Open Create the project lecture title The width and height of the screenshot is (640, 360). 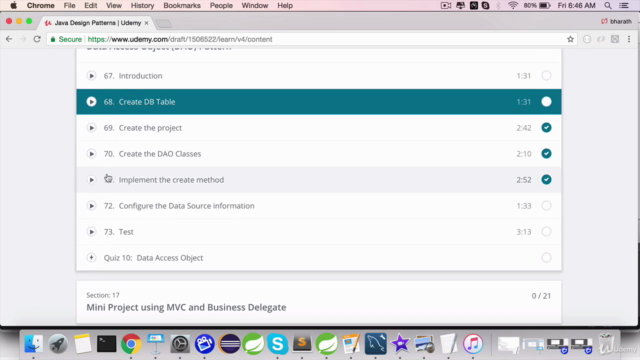point(150,128)
